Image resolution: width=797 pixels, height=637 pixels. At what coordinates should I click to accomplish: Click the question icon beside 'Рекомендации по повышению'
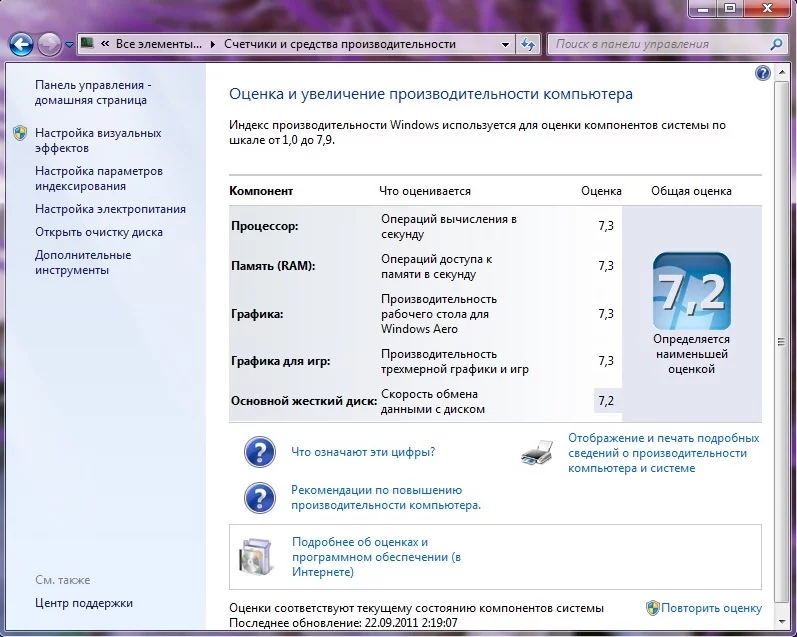[259, 498]
